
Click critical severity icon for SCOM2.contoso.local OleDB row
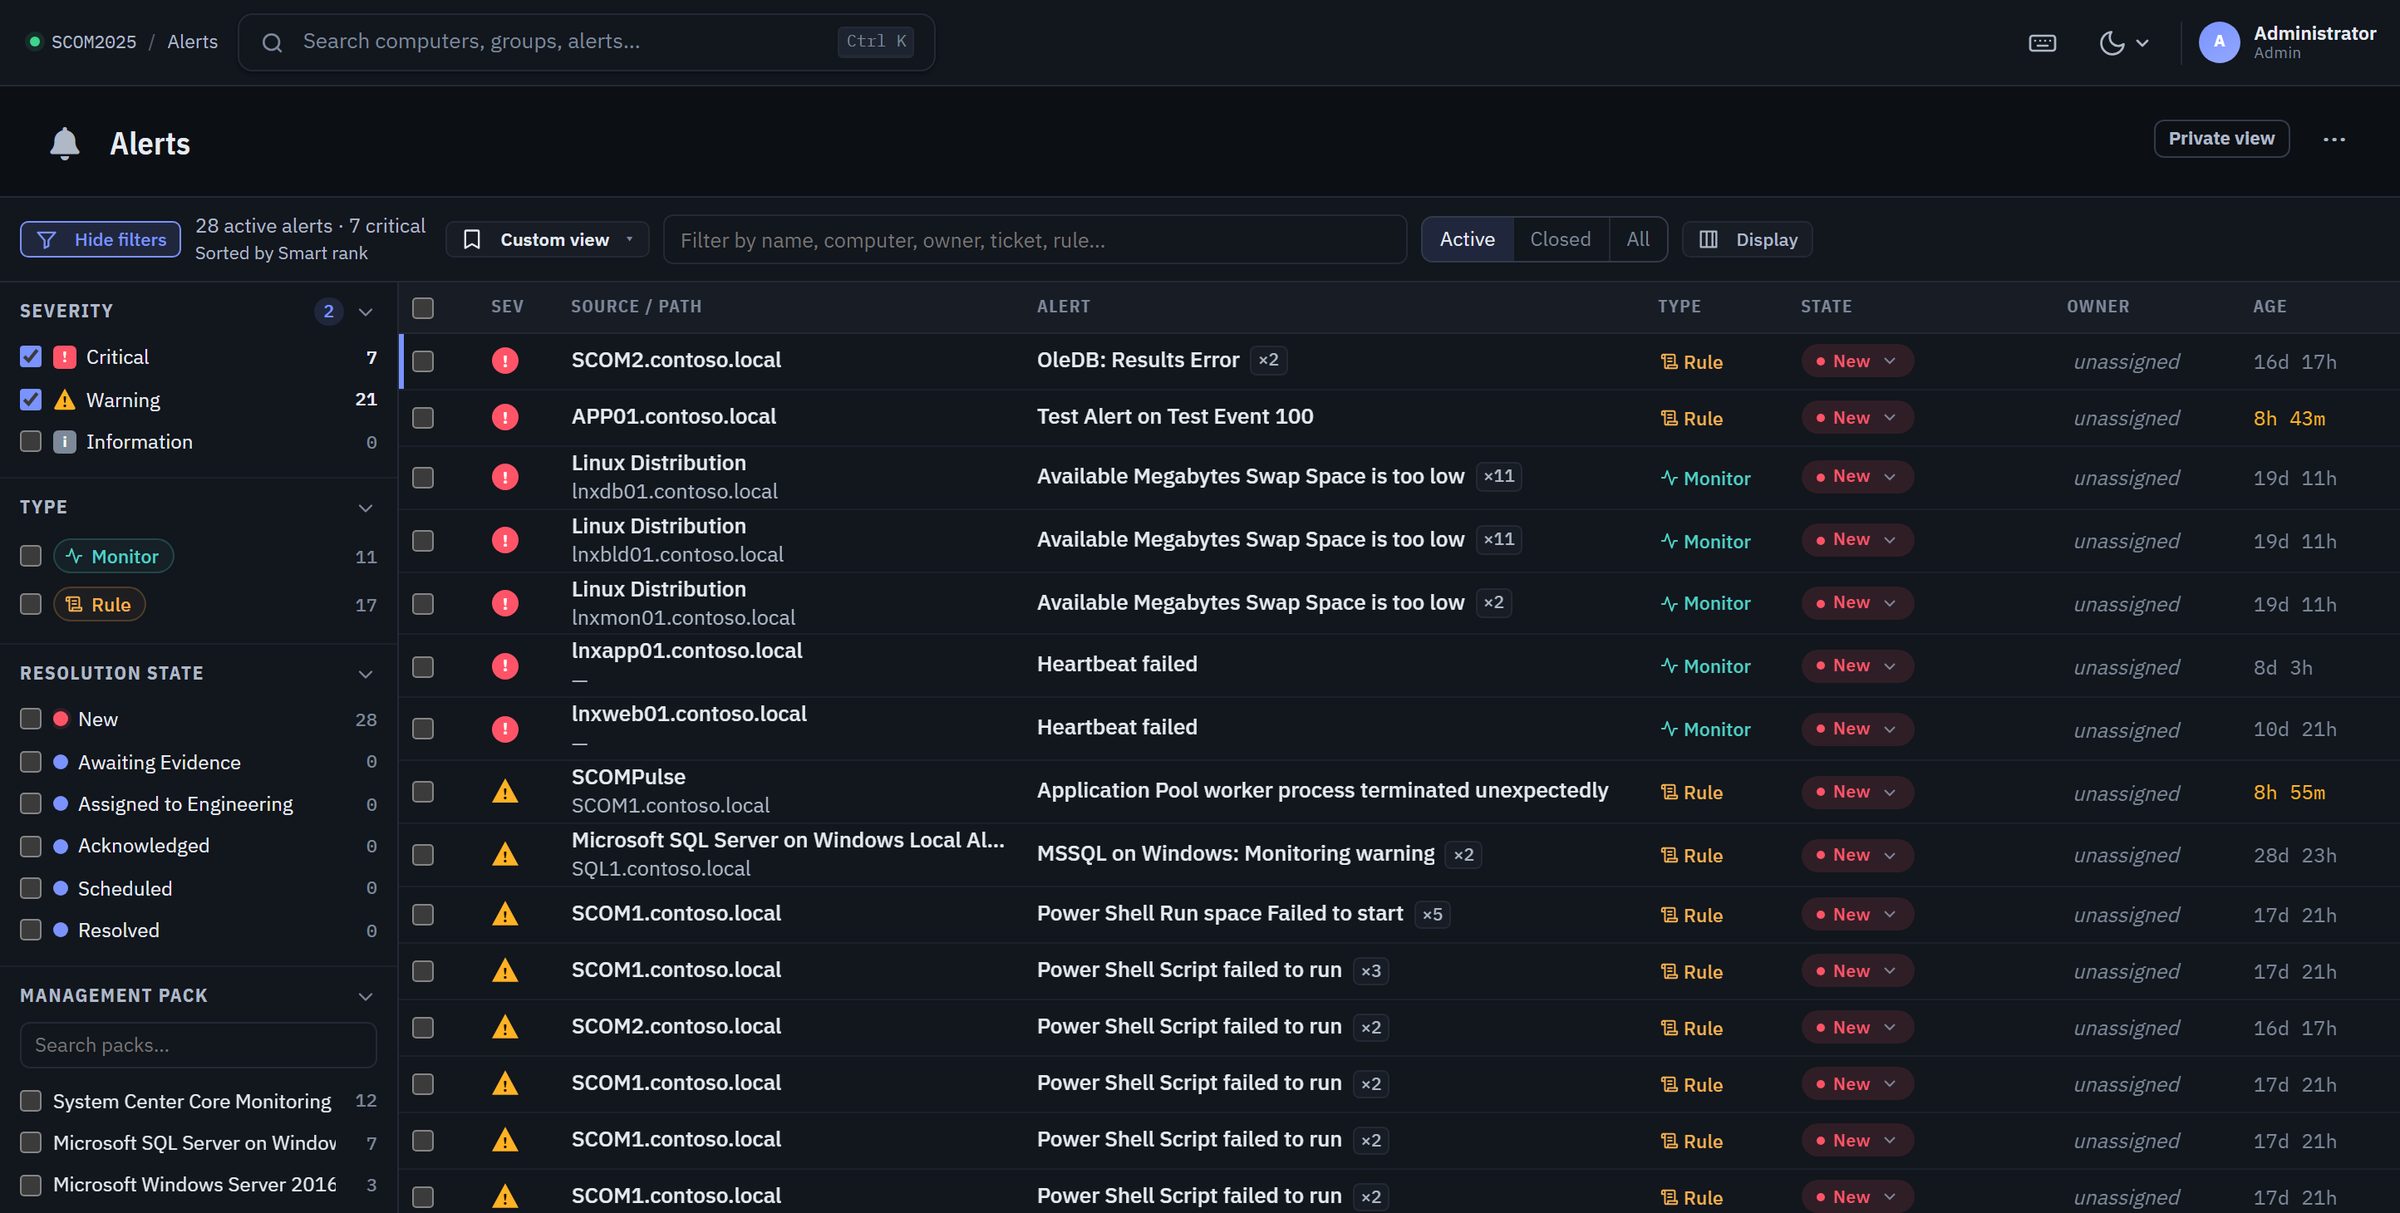point(505,361)
